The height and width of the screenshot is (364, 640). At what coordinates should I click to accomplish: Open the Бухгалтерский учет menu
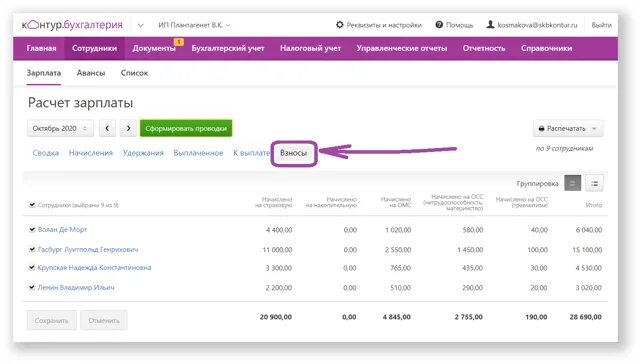pyautogui.click(x=228, y=48)
